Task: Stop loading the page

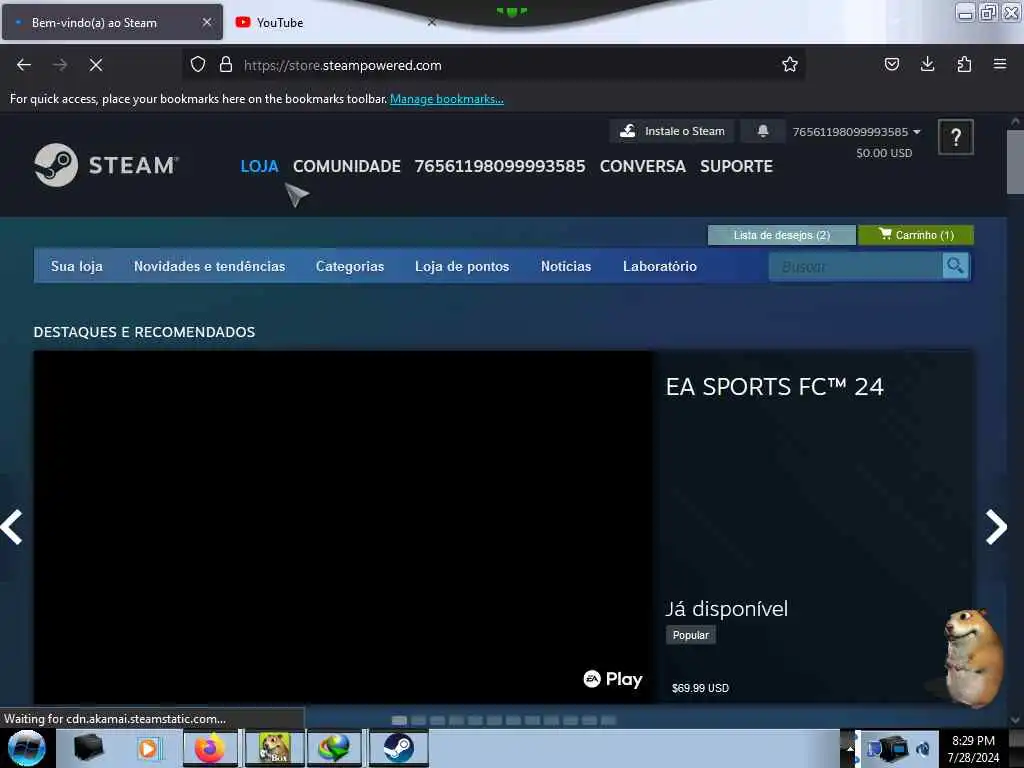Action: click(96, 65)
